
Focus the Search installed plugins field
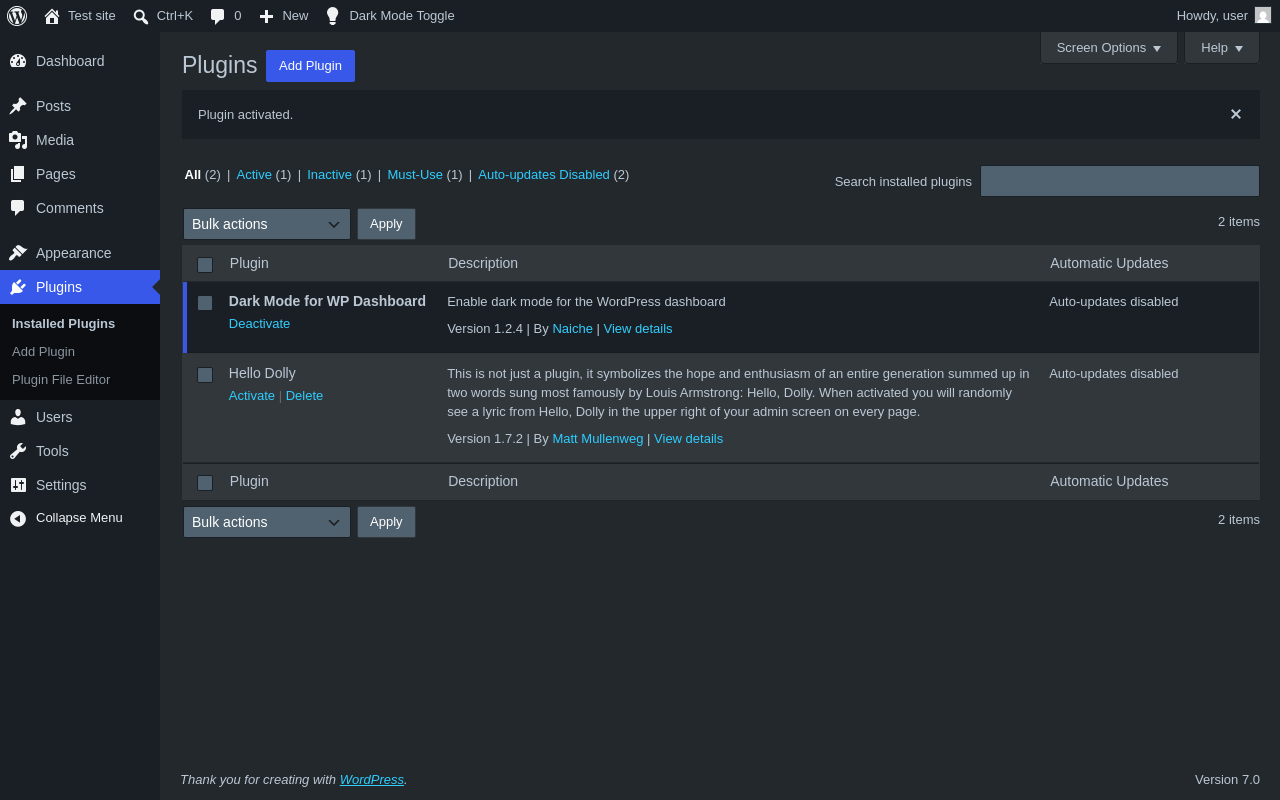click(1120, 181)
